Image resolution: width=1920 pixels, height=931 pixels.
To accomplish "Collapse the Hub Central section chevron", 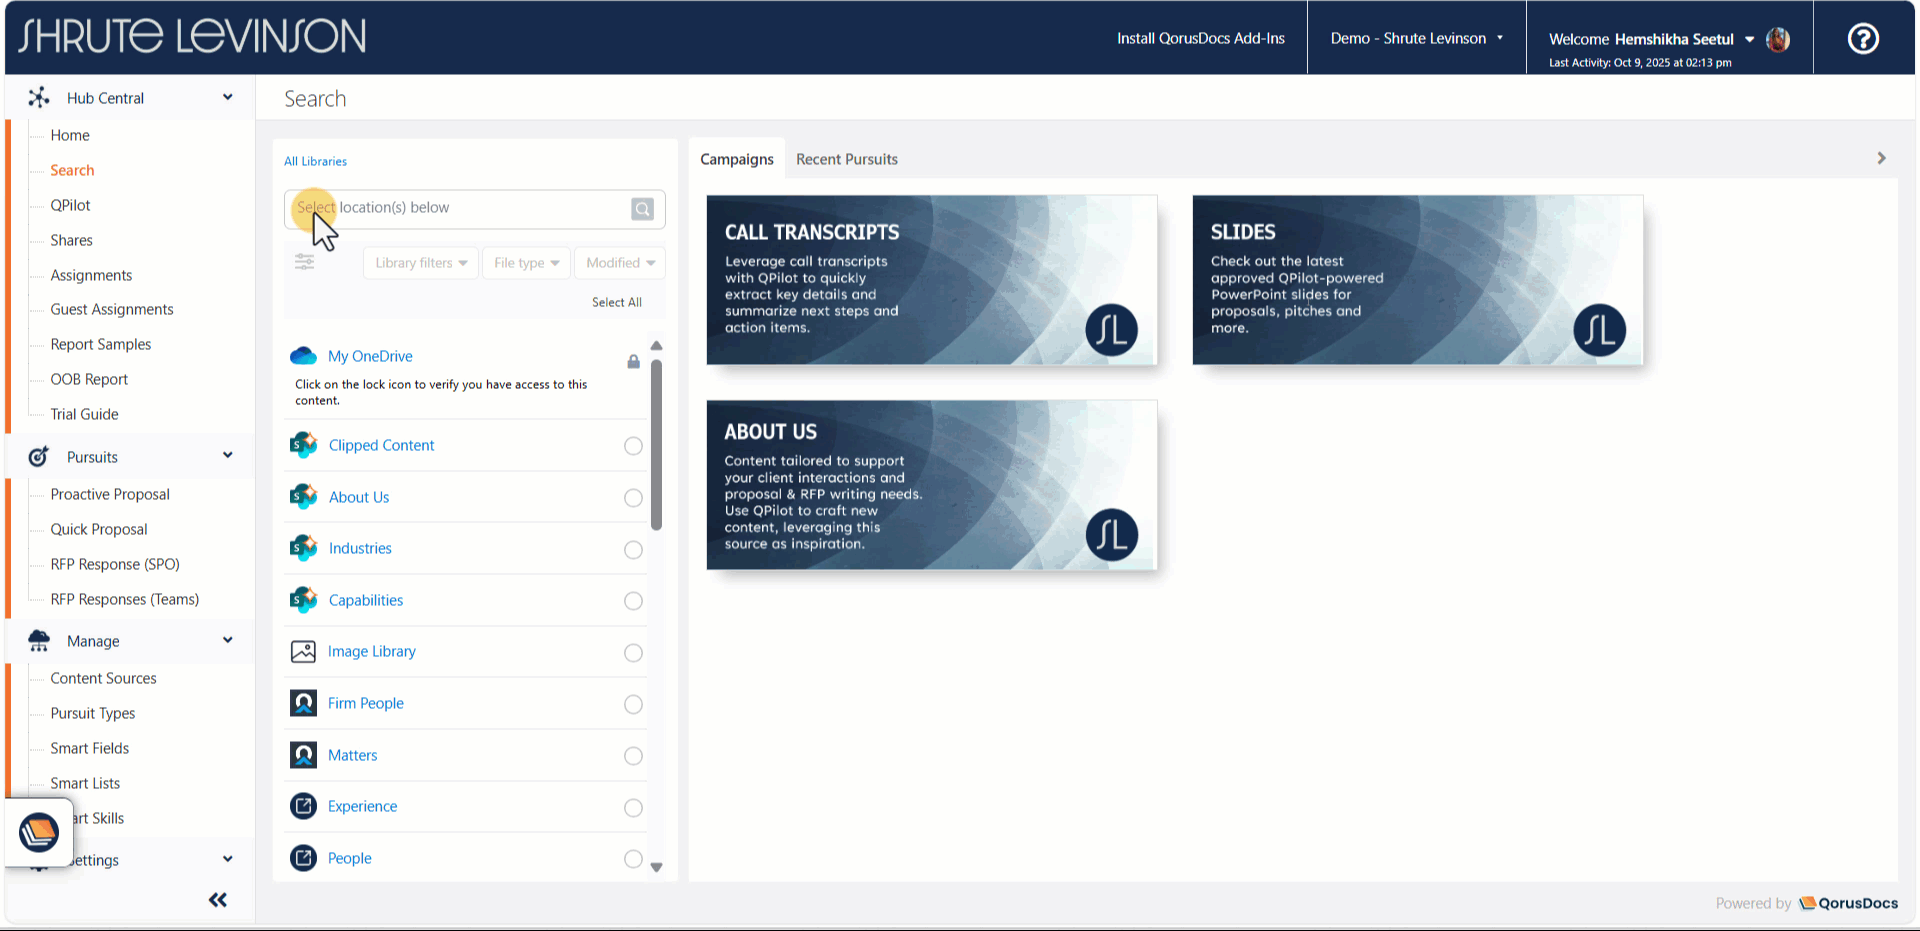I will click(x=227, y=97).
